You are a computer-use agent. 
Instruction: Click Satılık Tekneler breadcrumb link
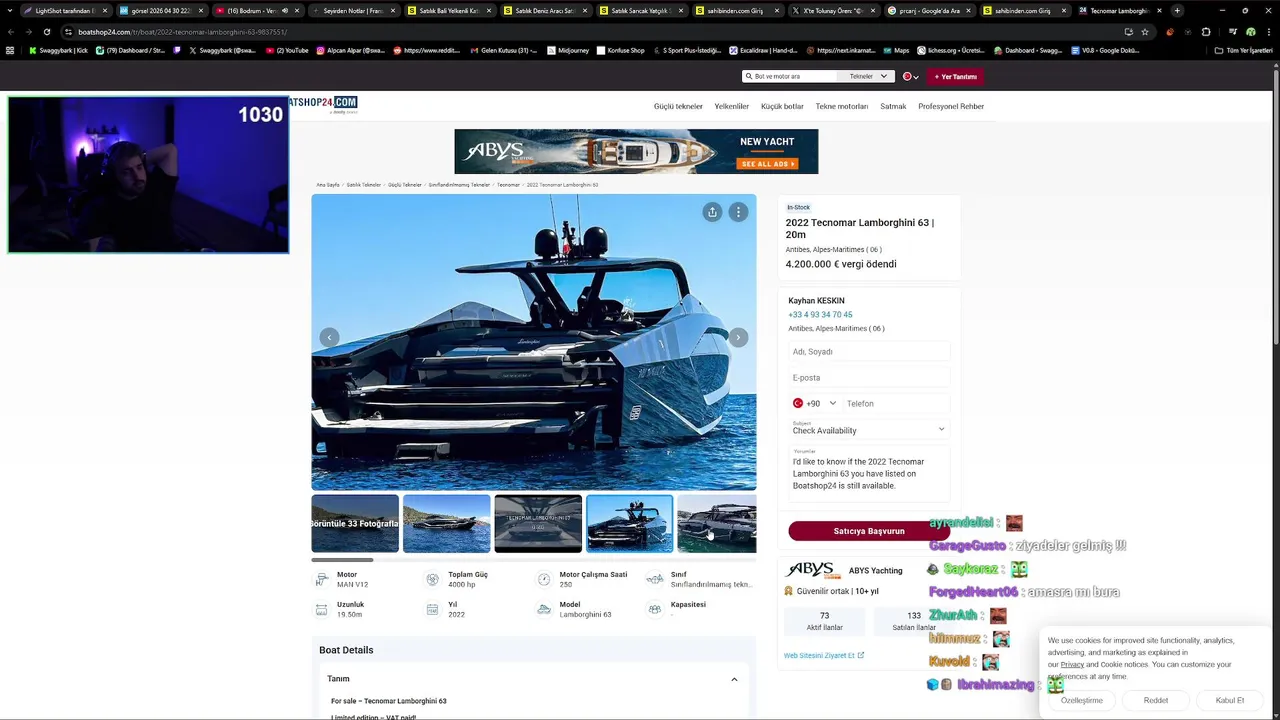tap(364, 185)
